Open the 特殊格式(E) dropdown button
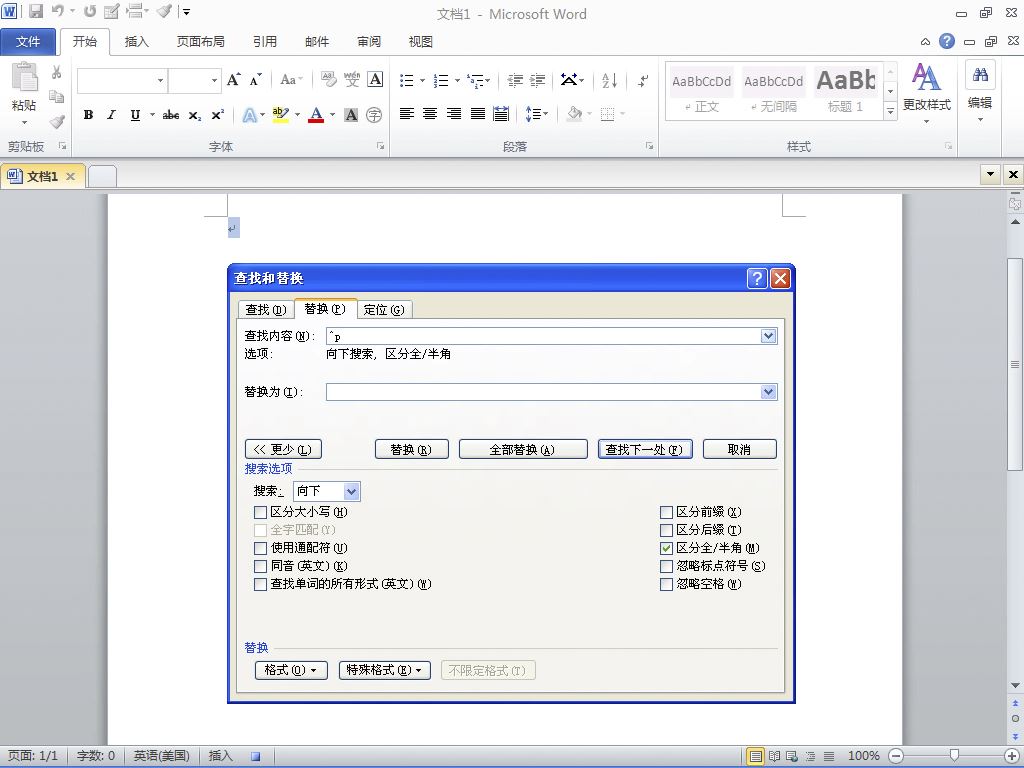The height and width of the screenshot is (768, 1024). [x=385, y=670]
